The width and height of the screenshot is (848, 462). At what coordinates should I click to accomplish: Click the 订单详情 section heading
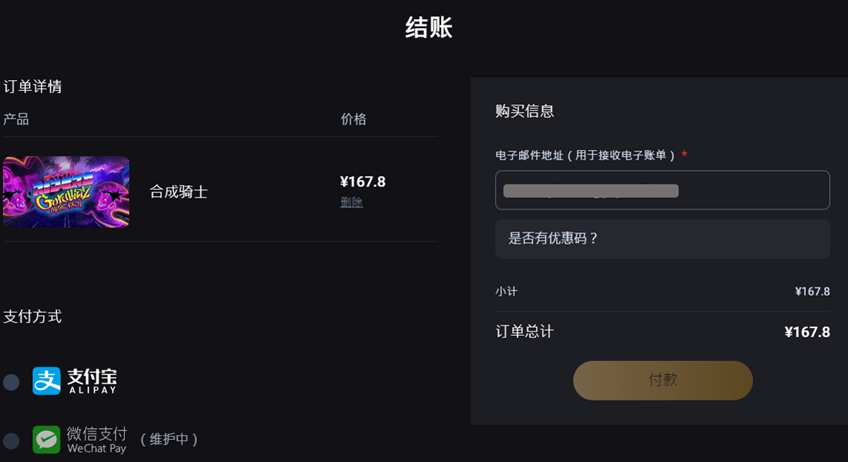32,87
